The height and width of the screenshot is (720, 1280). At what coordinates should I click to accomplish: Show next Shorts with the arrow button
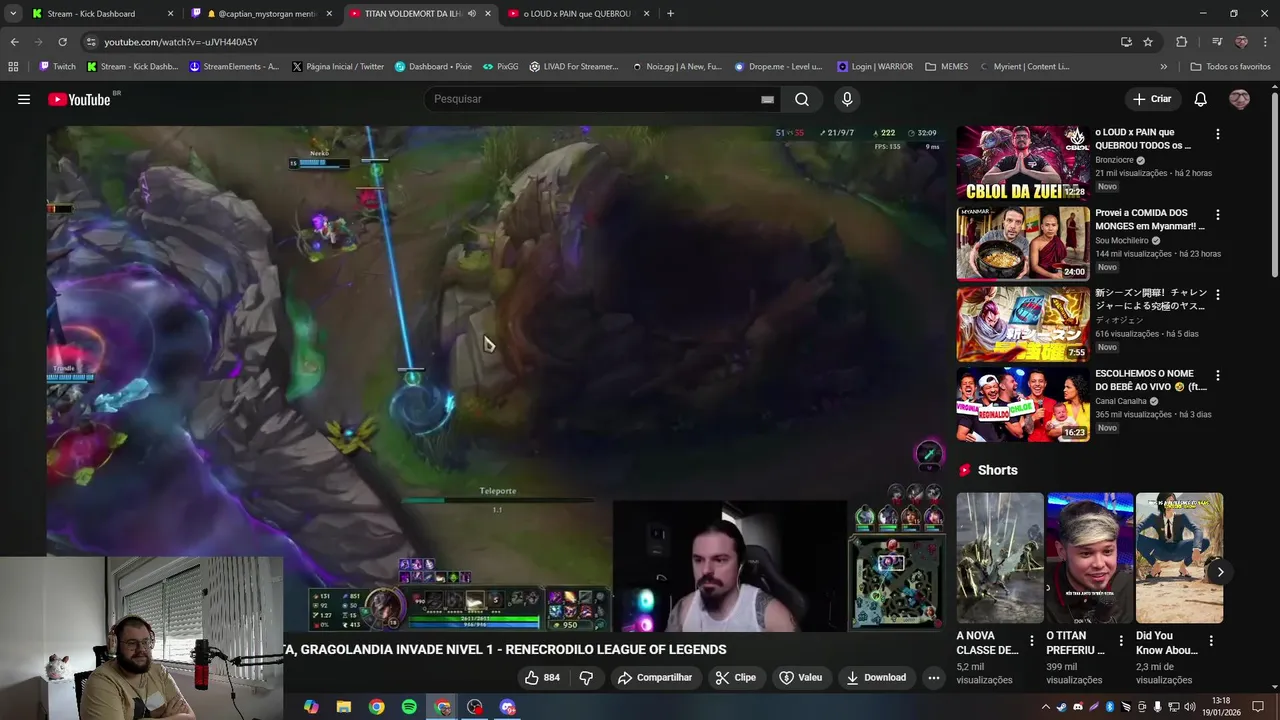point(1220,572)
